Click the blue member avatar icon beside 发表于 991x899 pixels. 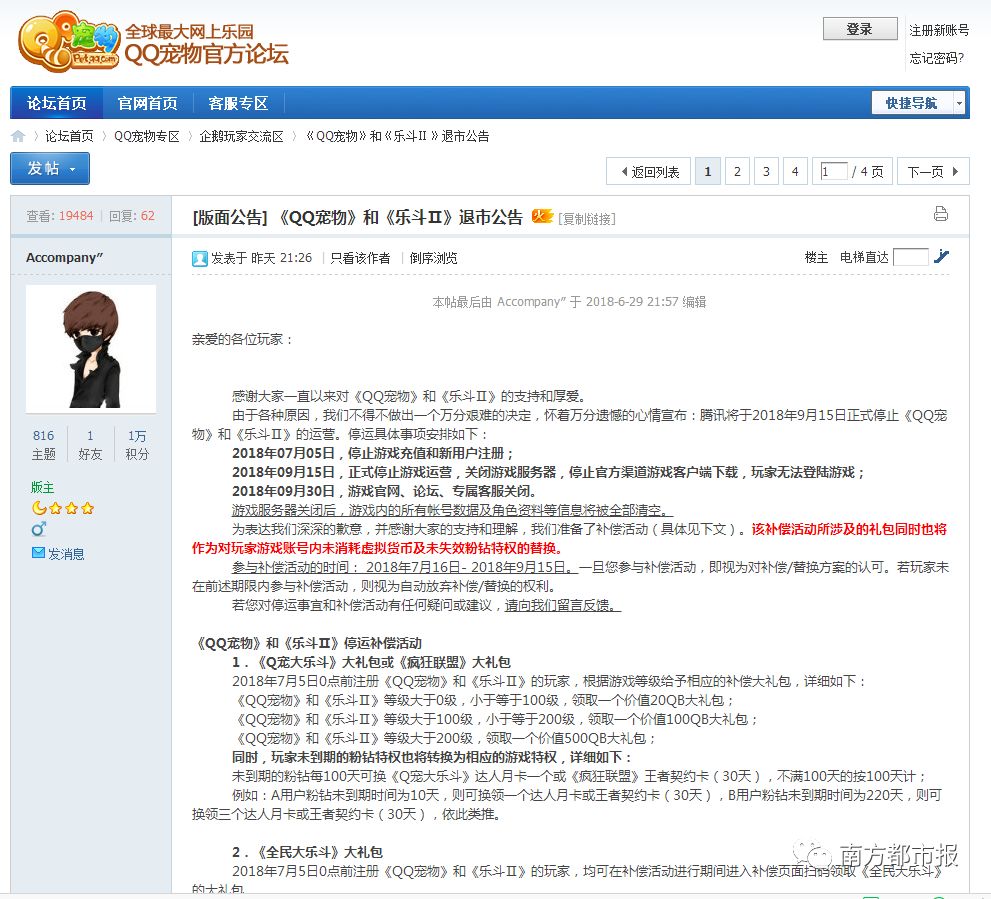click(200, 259)
